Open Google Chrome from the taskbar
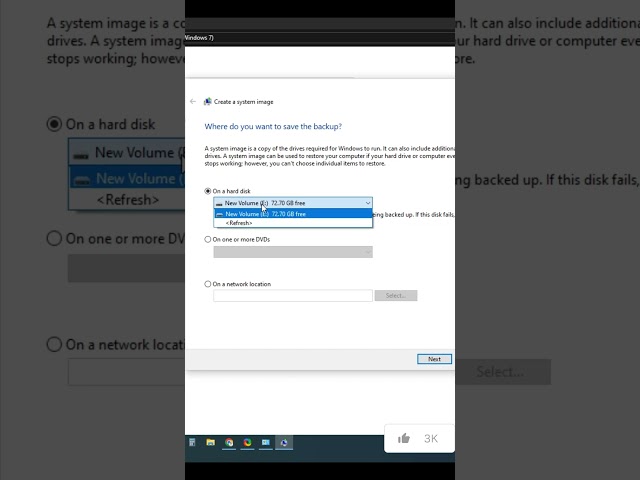The height and width of the screenshot is (480, 640). pos(229,442)
